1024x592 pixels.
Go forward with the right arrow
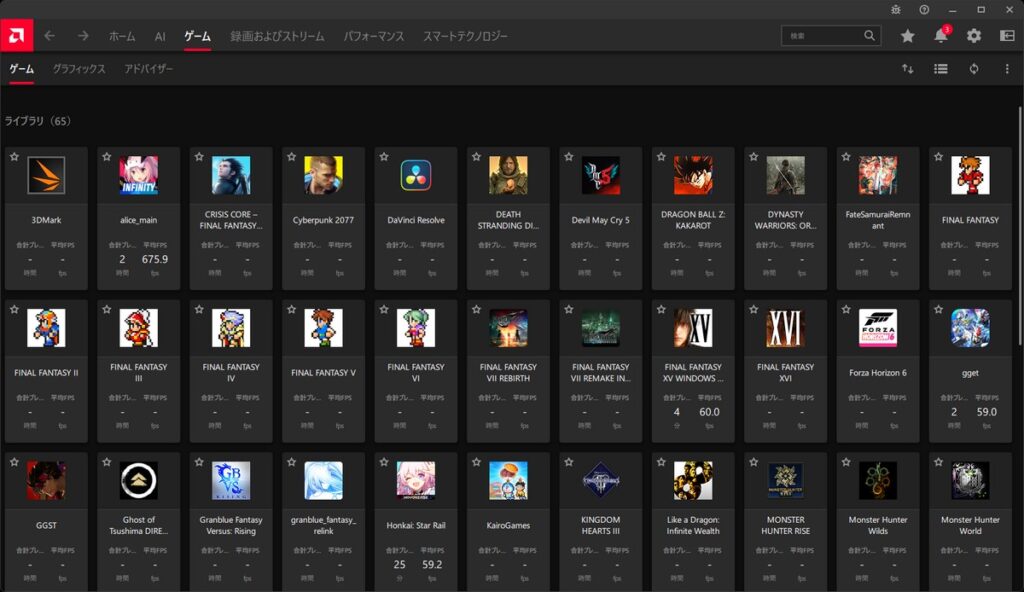[83, 36]
